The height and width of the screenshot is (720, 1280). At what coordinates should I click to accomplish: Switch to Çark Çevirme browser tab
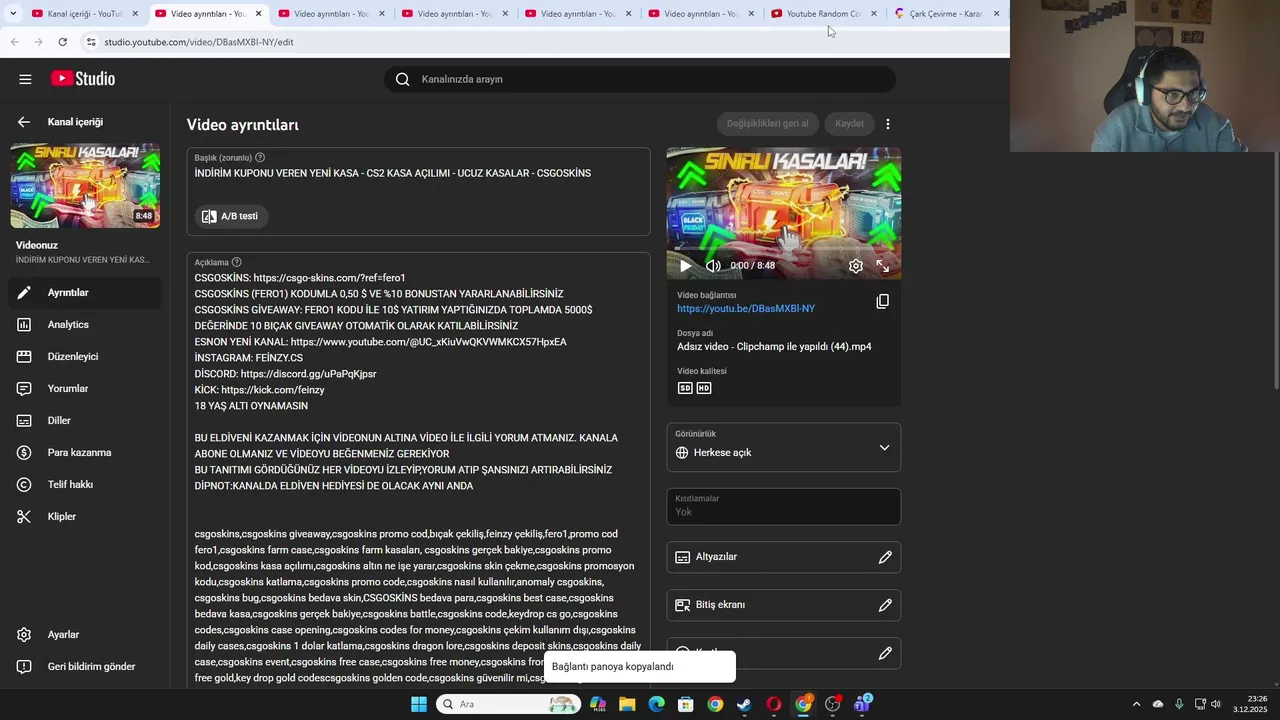[946, 14]
